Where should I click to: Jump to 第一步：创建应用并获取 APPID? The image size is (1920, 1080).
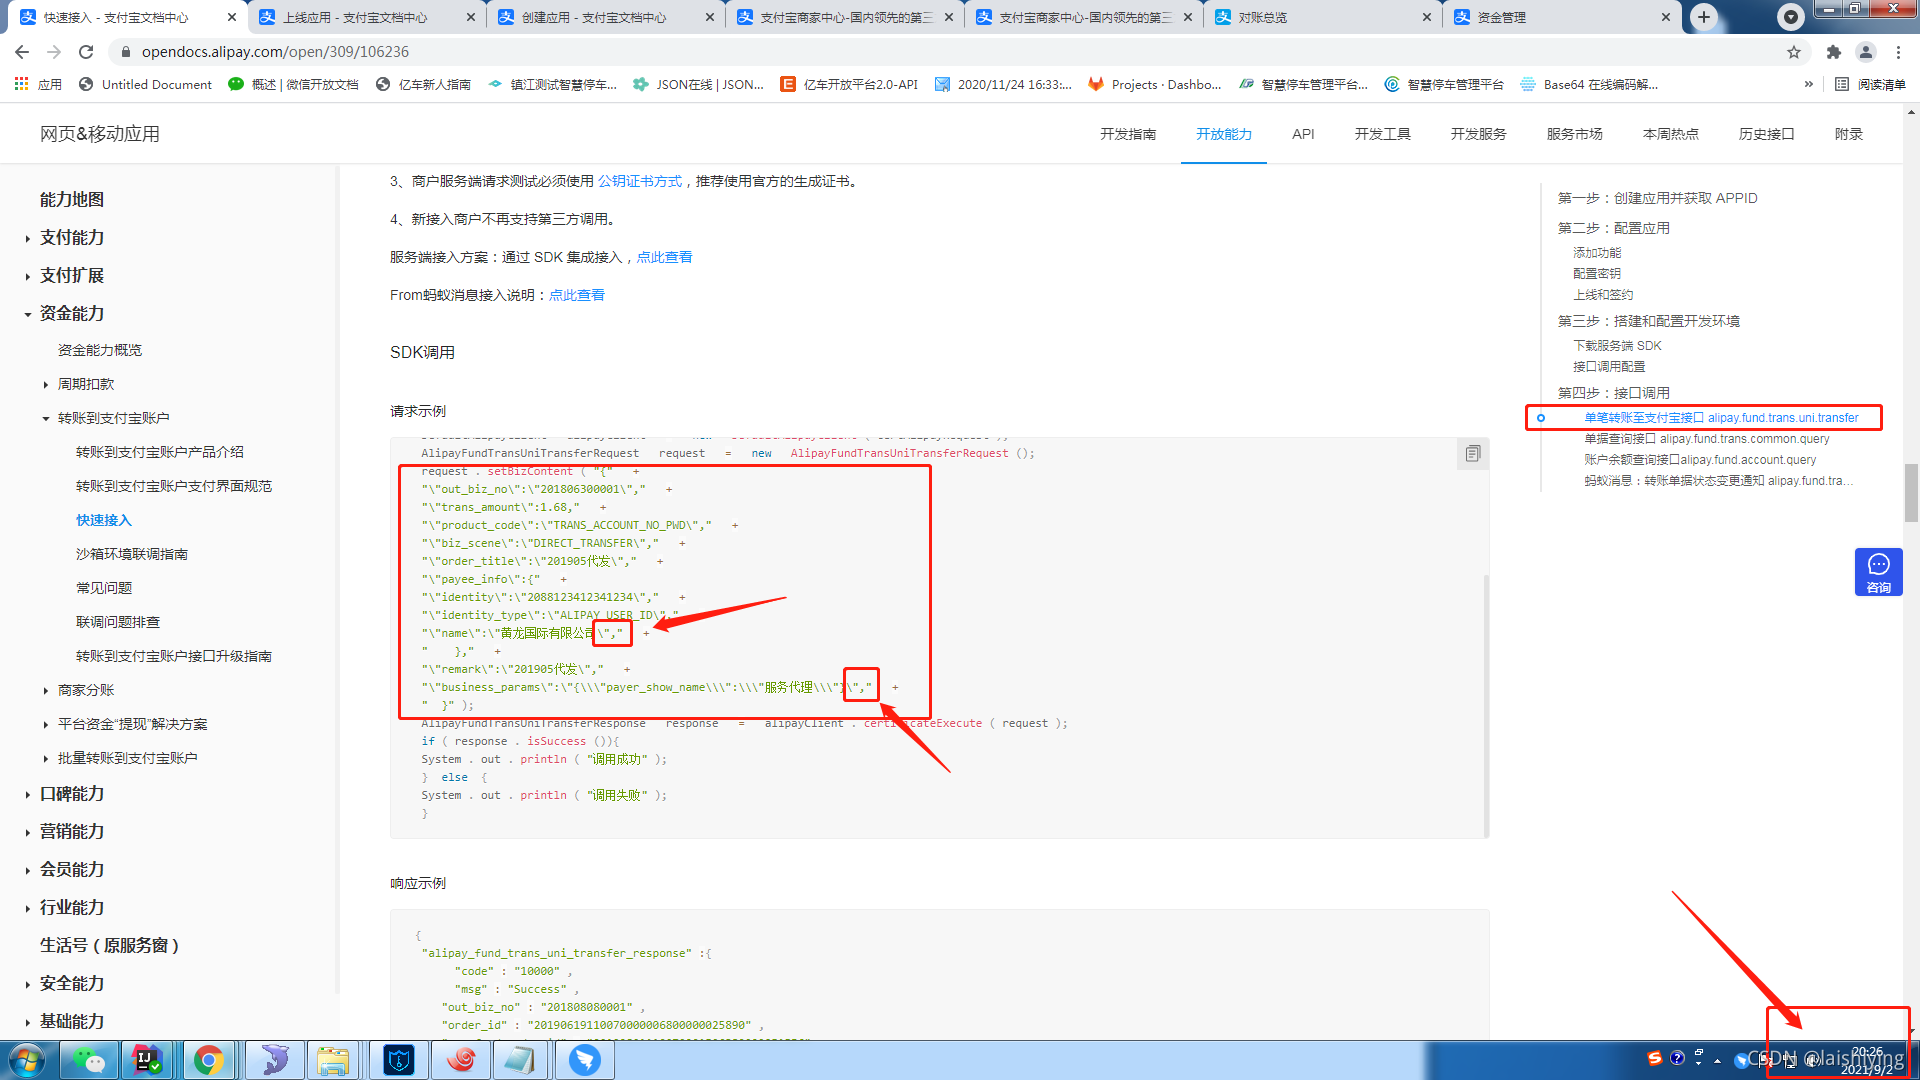(x=1657, y=198)
